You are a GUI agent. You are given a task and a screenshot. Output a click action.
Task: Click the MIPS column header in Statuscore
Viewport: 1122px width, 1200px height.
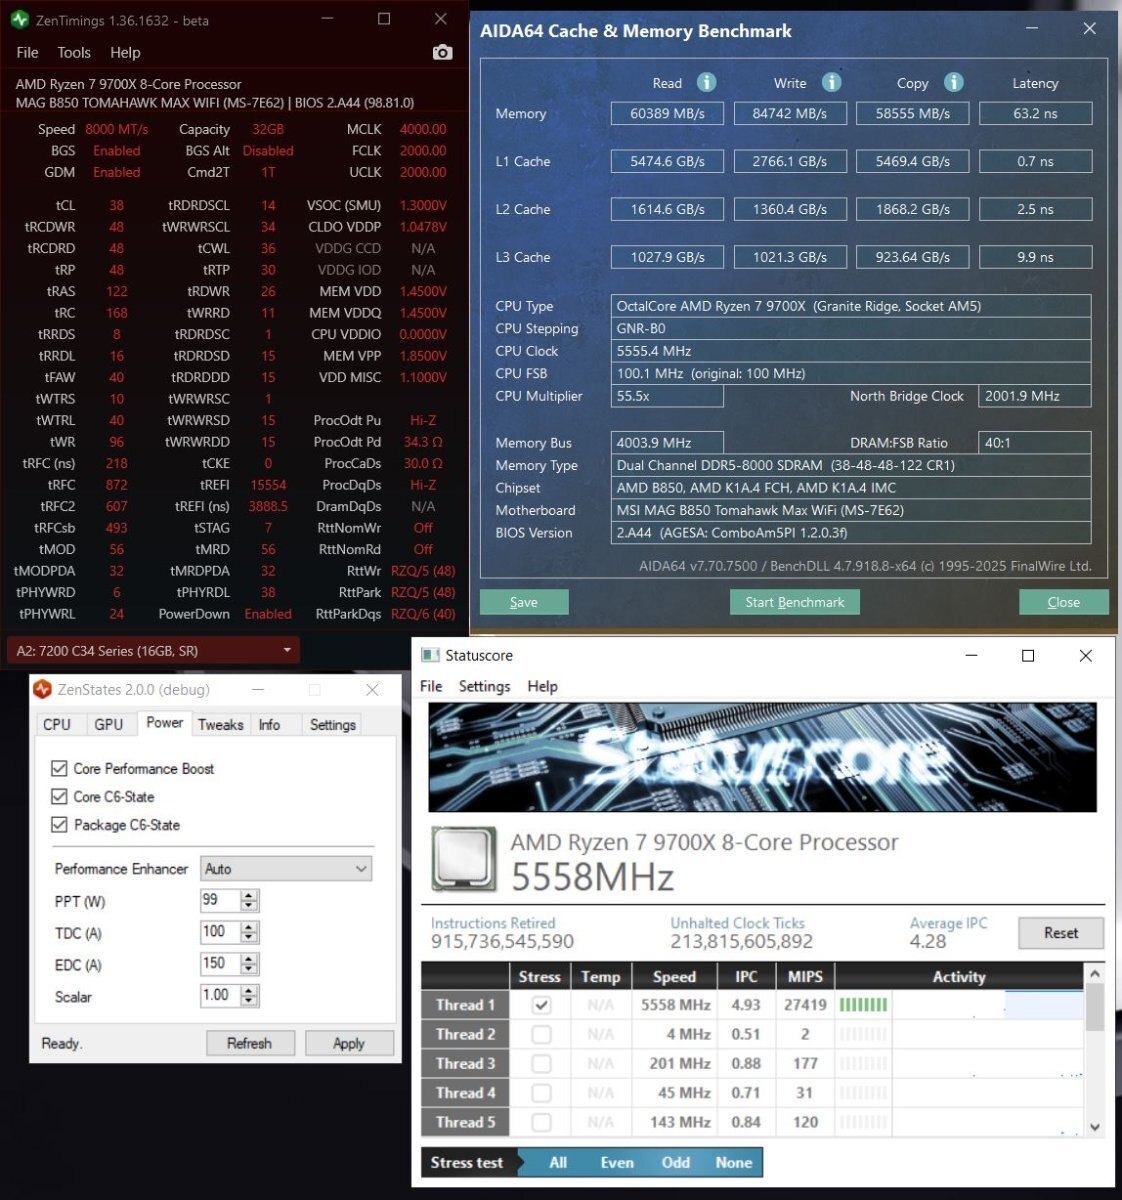point(805,976)
